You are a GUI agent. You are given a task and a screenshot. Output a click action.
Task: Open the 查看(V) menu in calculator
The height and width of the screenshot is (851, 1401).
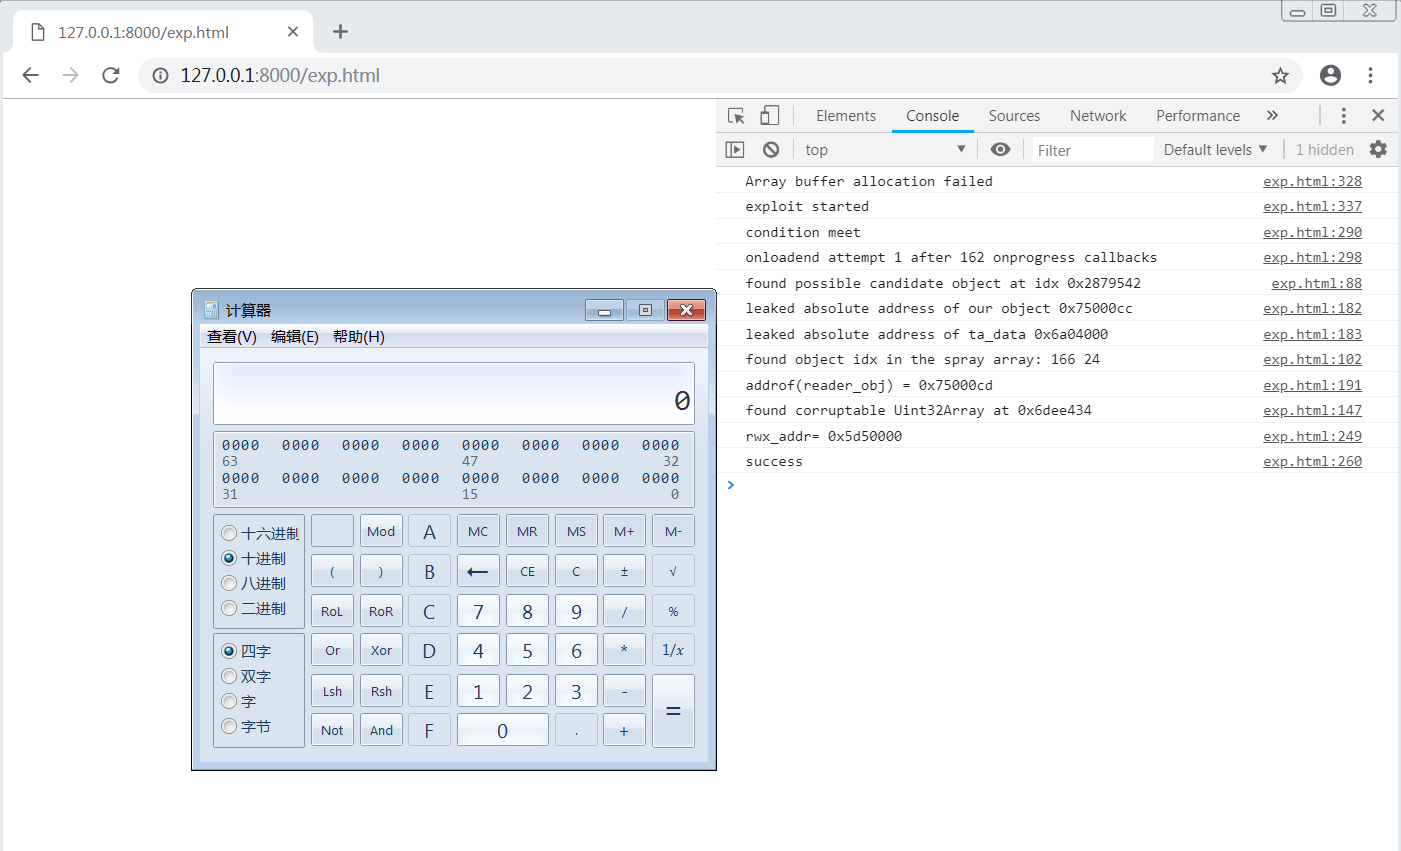click(232, 337)
